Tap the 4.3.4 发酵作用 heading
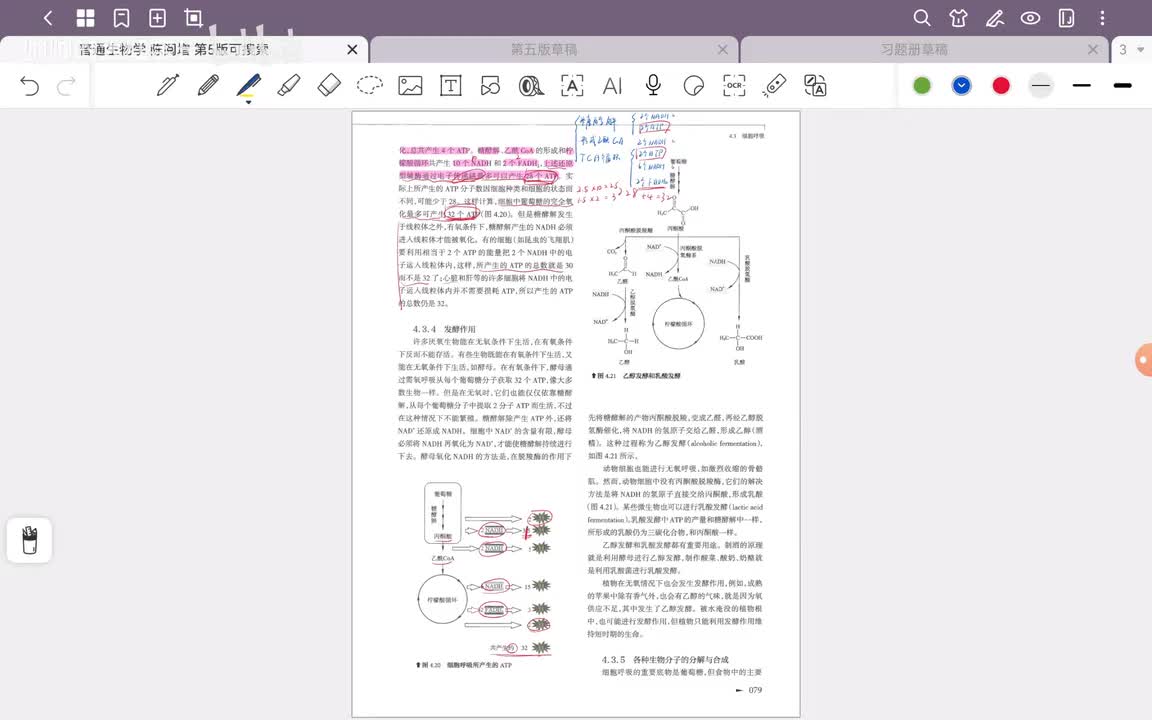 click(444, 329)
